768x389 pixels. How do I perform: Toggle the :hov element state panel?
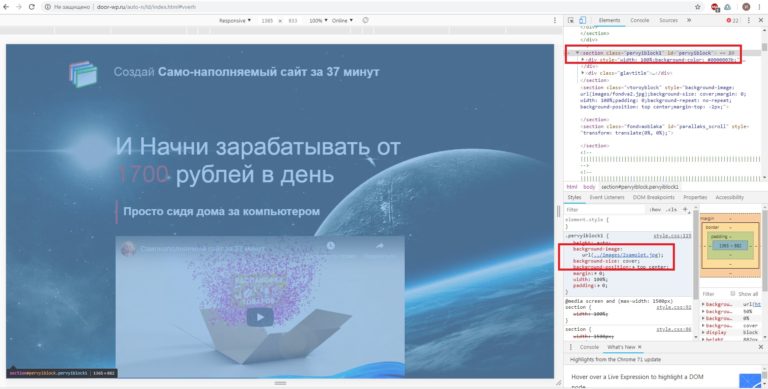tap(655, 210)
